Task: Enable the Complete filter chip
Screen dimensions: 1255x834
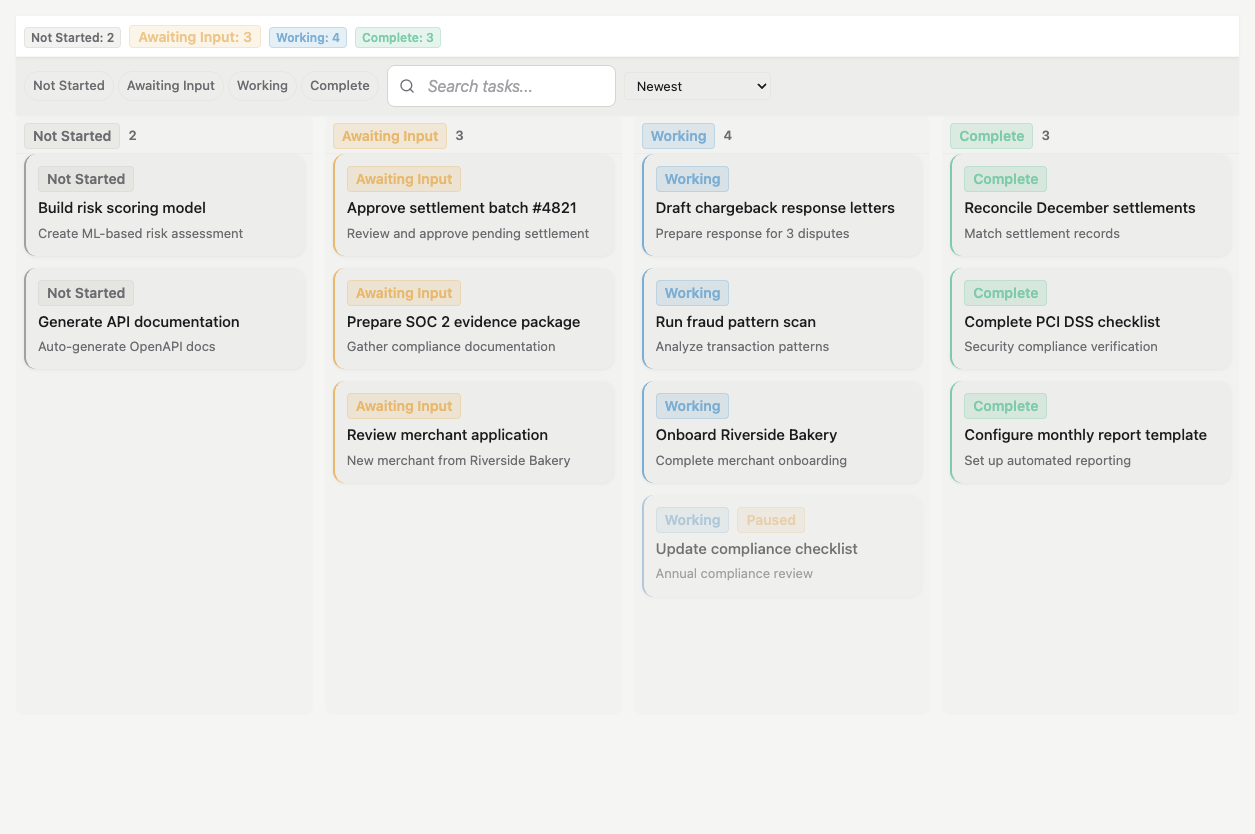Action: click(340, 86)
